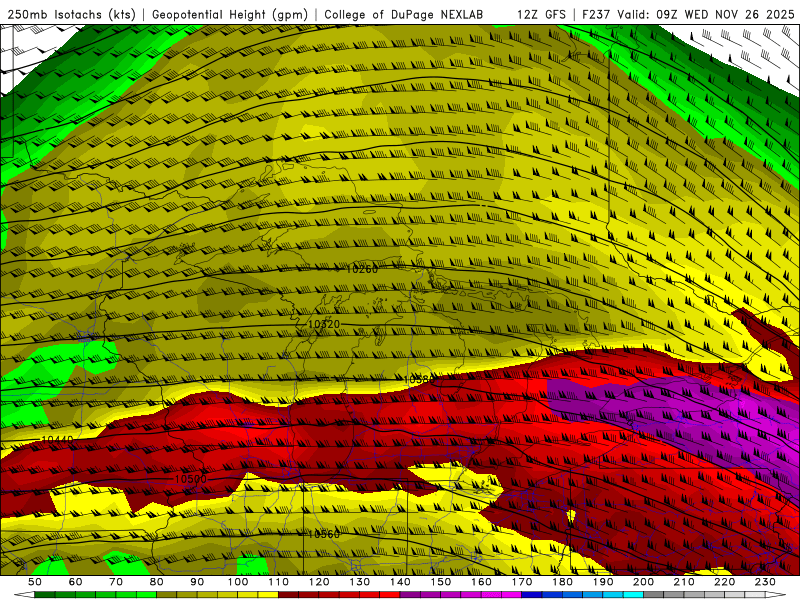Click the 110 value on color scale

click(x=279, y=582)
